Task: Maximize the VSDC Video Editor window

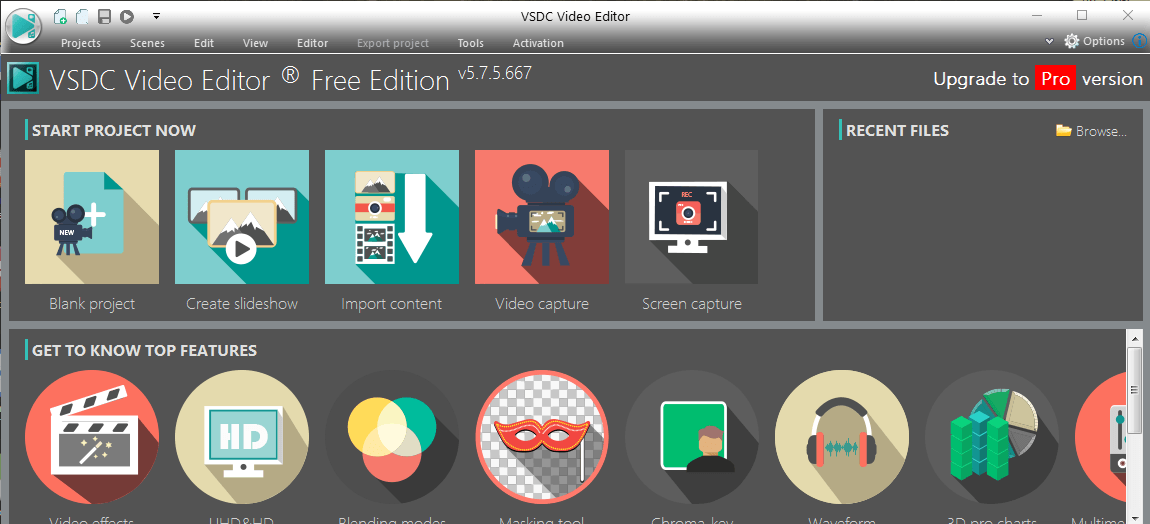Action: 1082,15
